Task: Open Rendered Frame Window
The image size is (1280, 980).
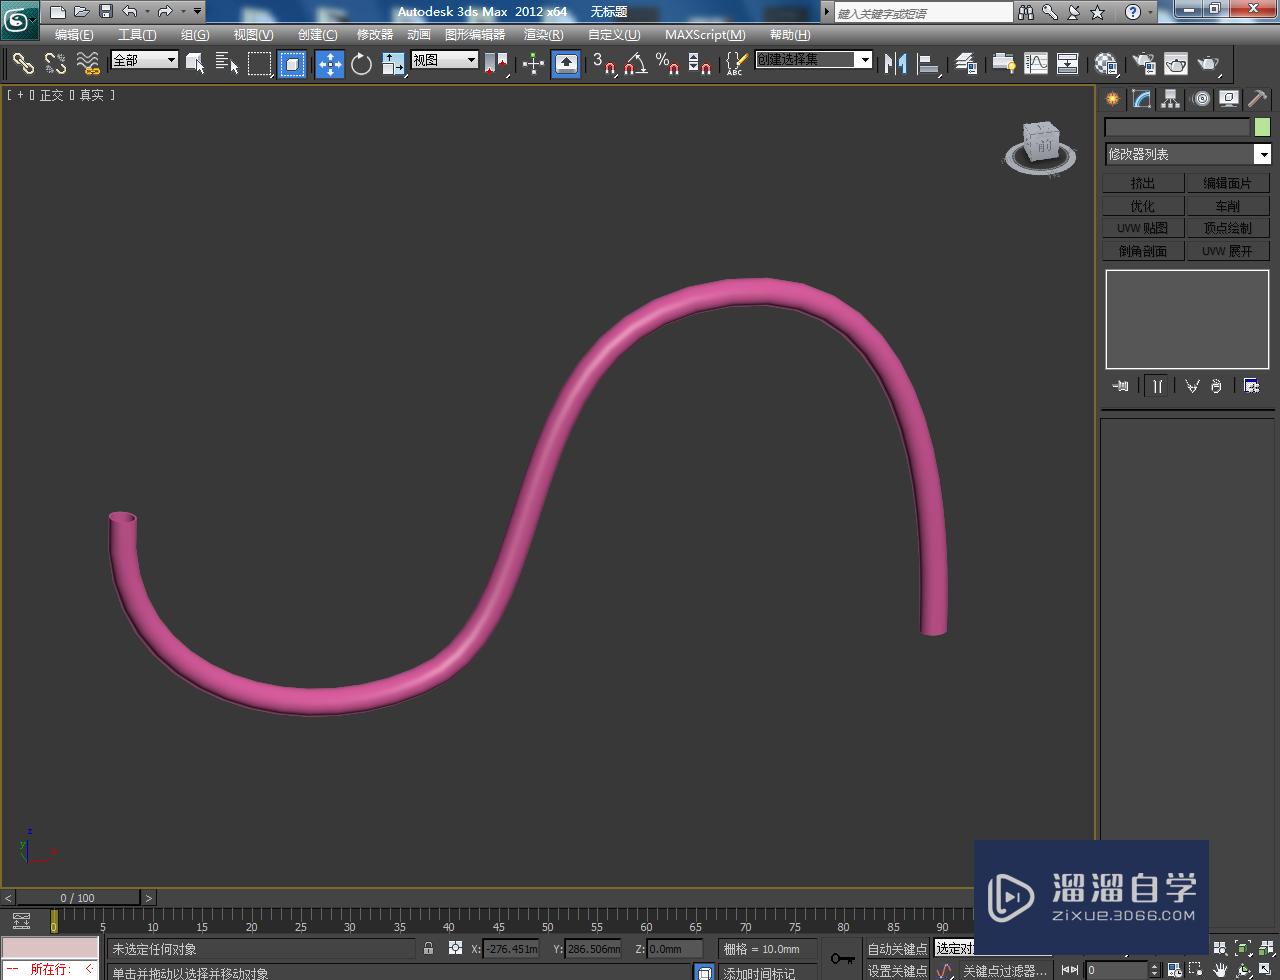Action: click(x=1176, y=63)
